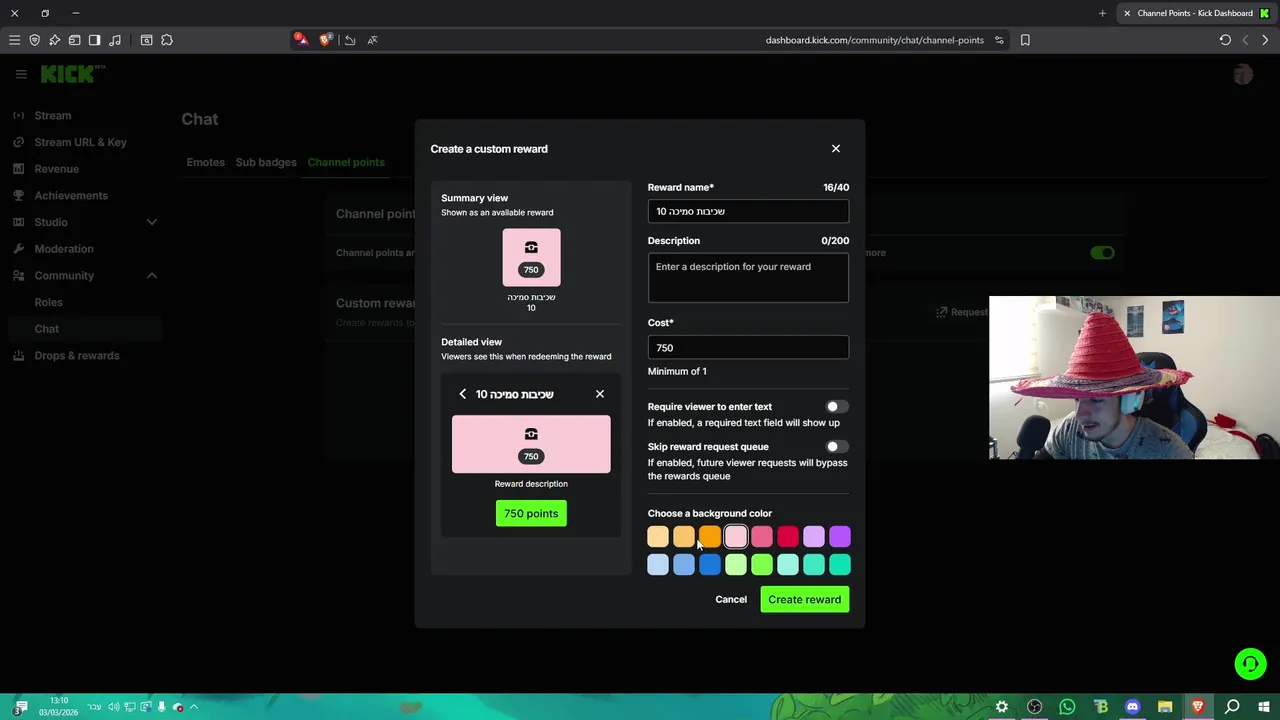Switch to the Emotes tab
Screen dimensions: 1280x720
coord(205,162)
